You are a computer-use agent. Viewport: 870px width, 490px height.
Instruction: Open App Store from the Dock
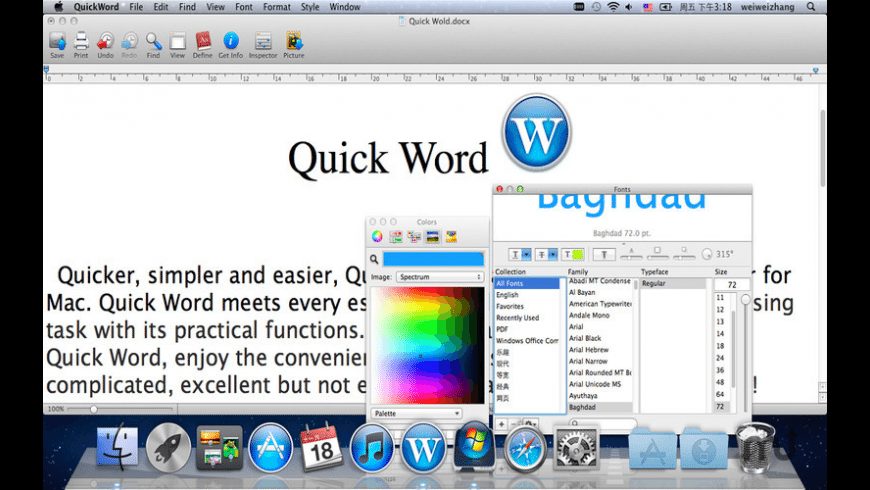coord(270,447)
